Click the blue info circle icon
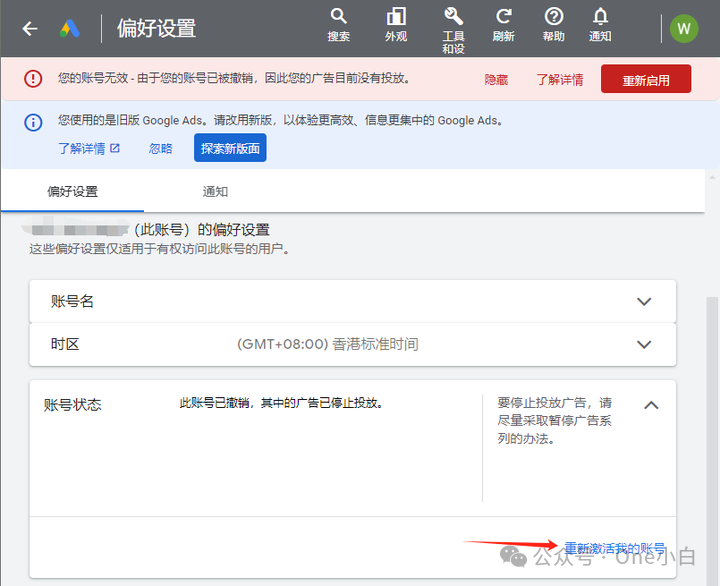Screen dimensions: 720x586 point(33,122)
